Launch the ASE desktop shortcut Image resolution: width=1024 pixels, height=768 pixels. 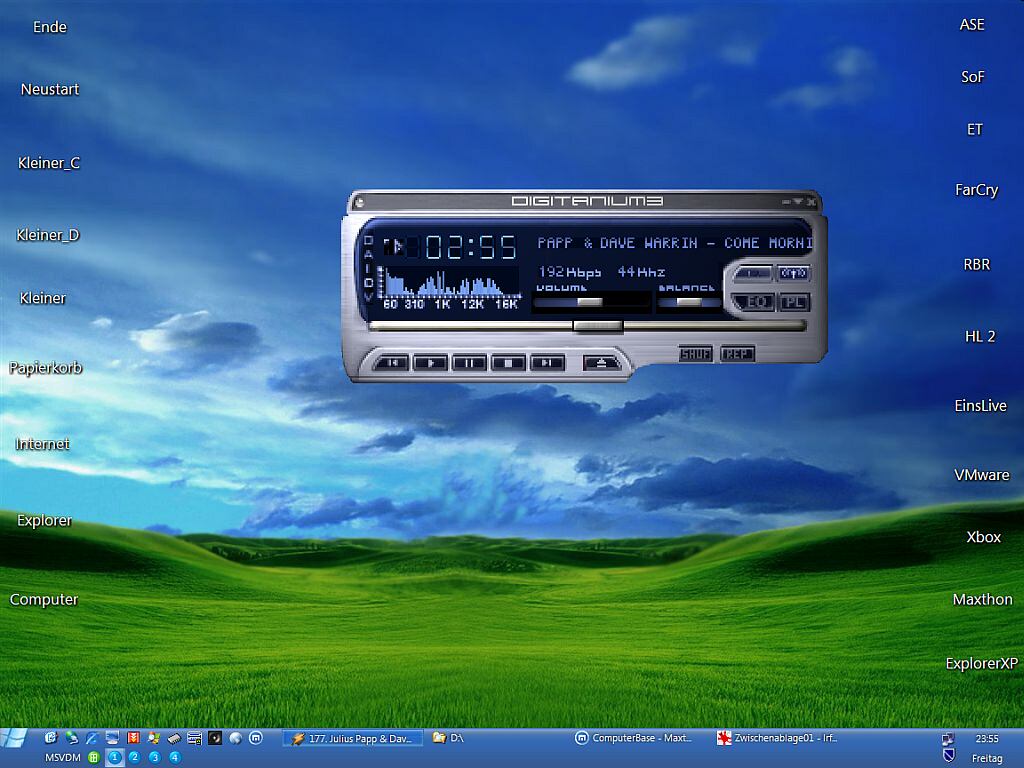(972, 25)
